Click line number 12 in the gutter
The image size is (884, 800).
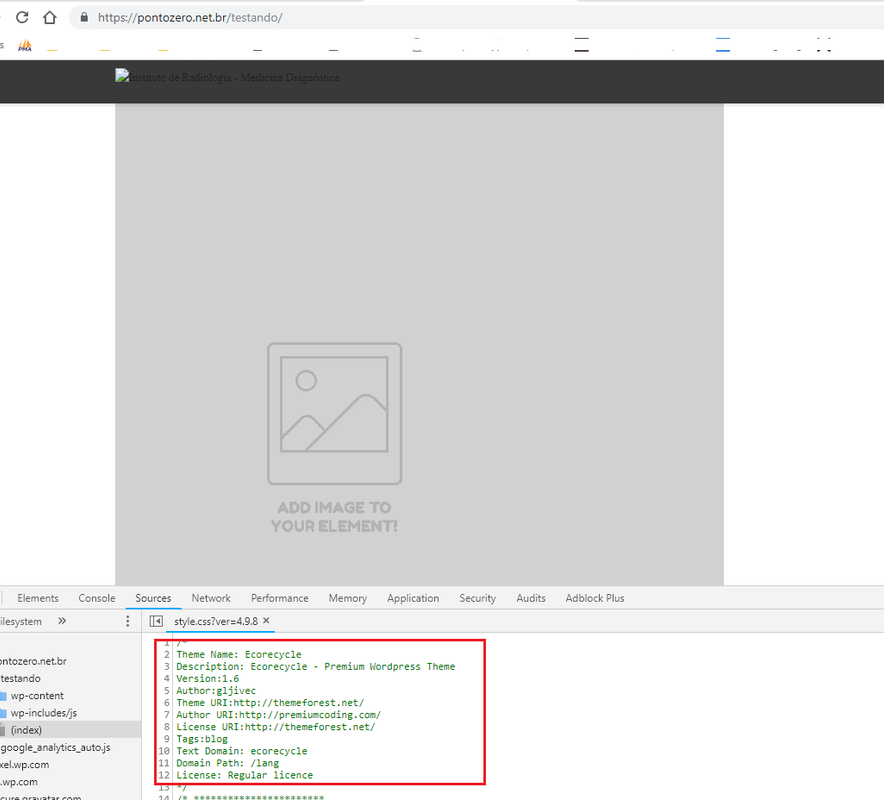tap(163, 775)
